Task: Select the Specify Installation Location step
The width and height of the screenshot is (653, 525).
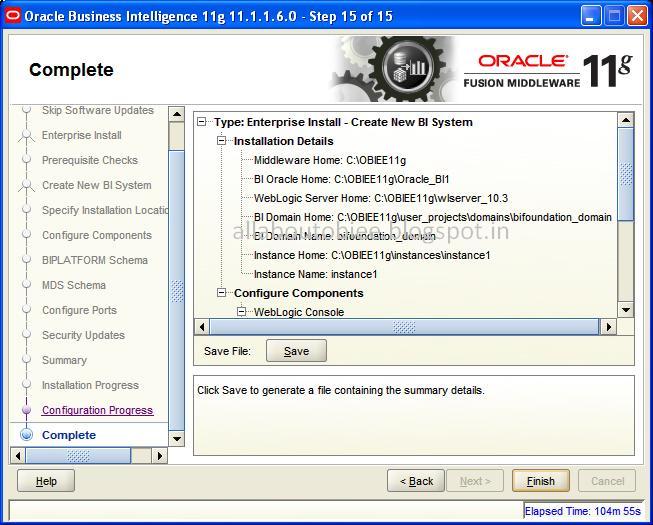Action: pos(105,210)
